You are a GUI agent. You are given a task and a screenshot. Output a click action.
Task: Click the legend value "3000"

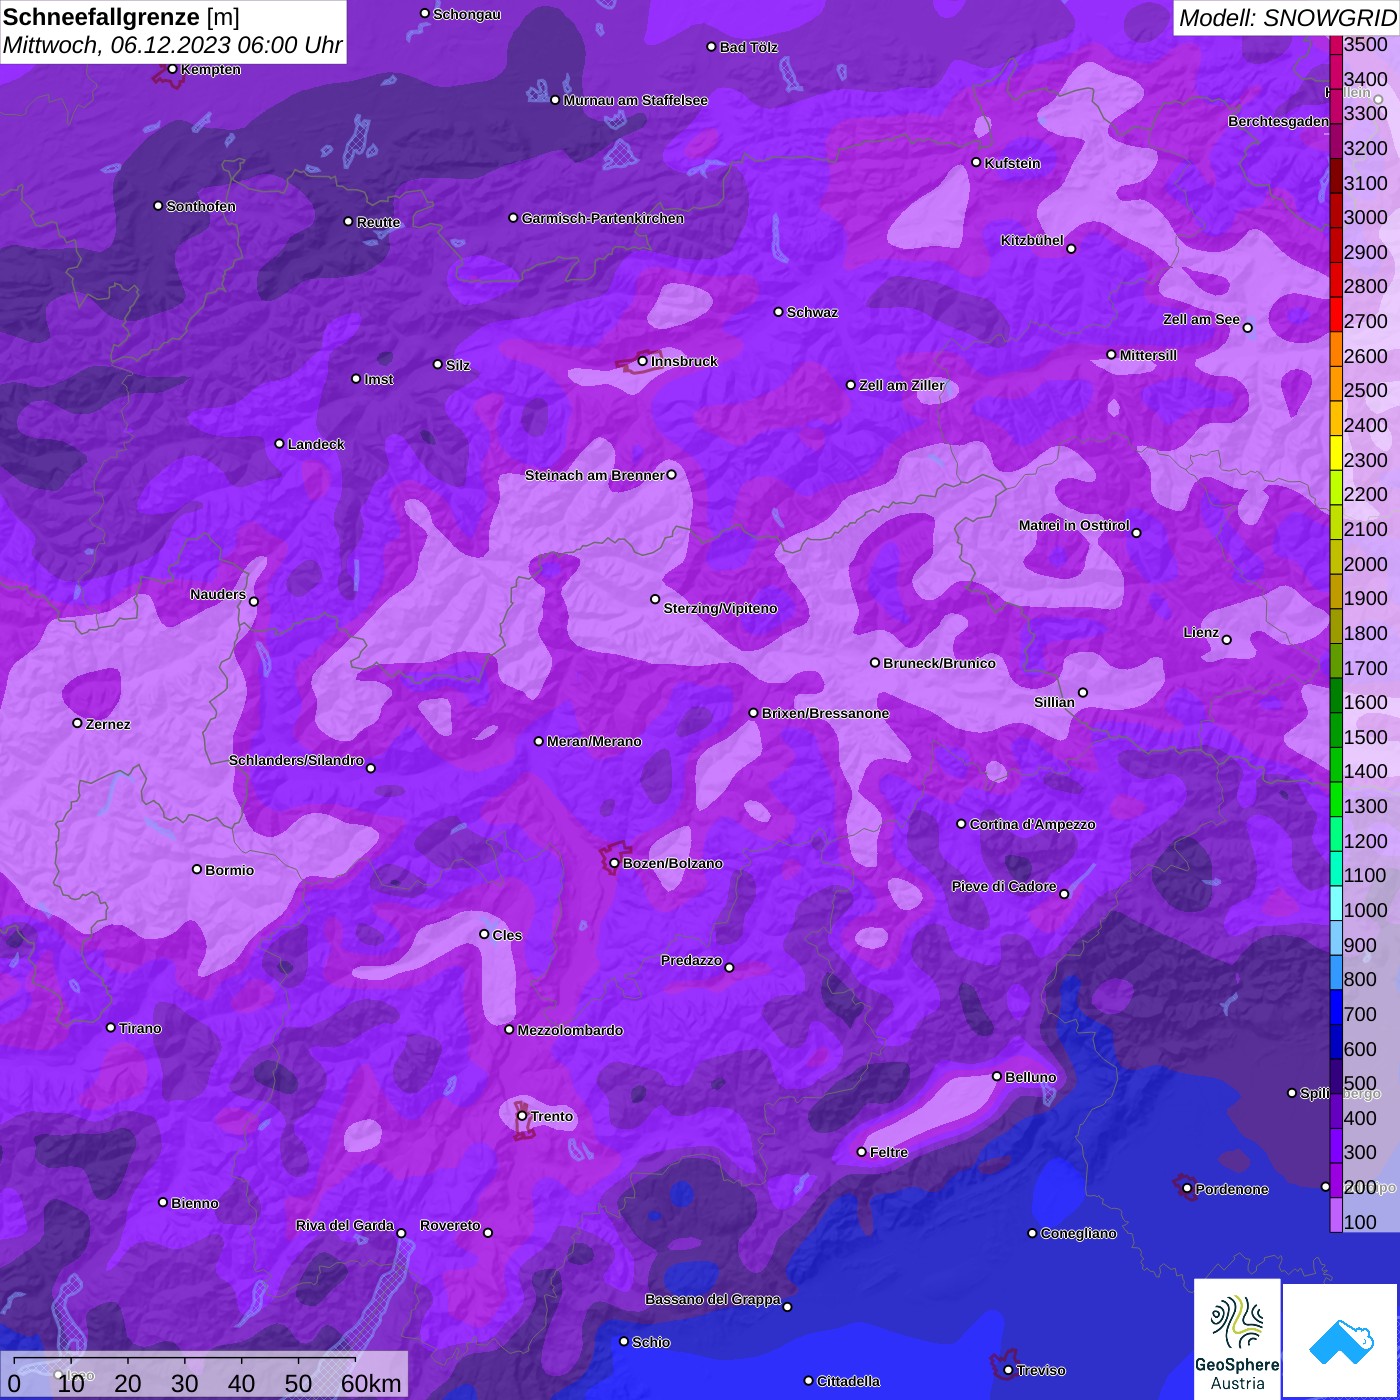click(x=1366, y=218)
